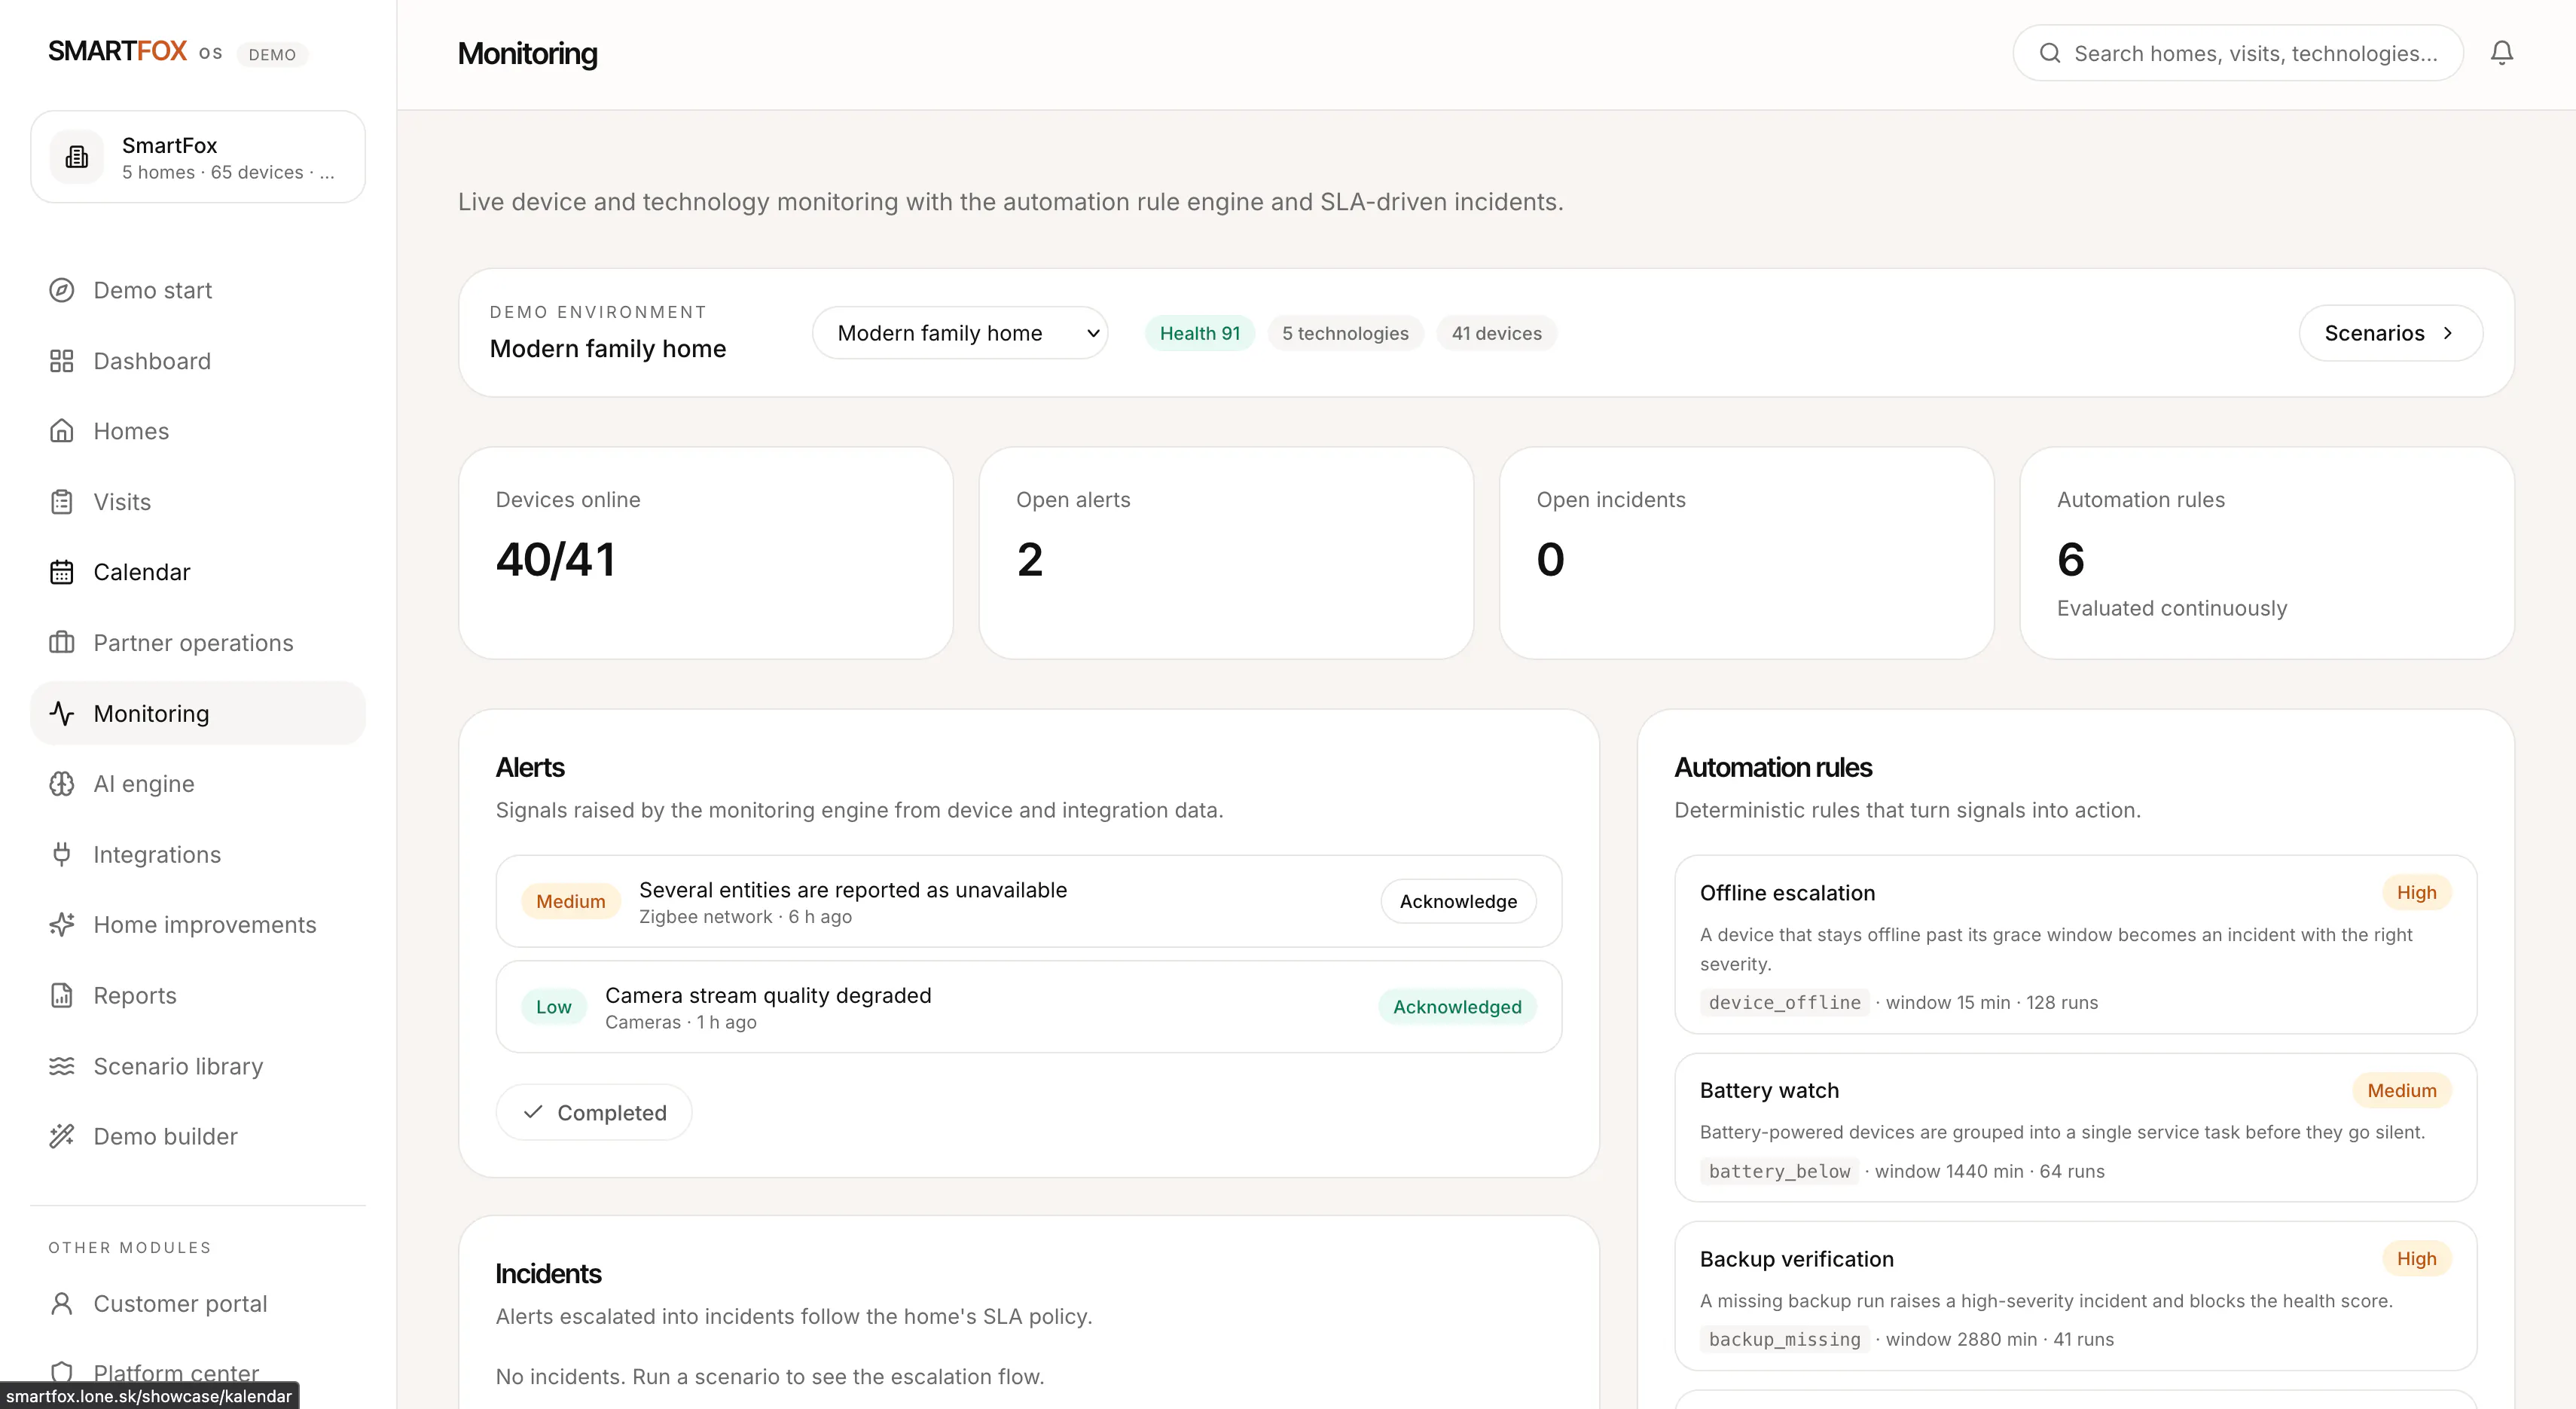Click the backup_missing trigger code label
This screenshot has width=2576, height=1409.
(1784, 1339)
